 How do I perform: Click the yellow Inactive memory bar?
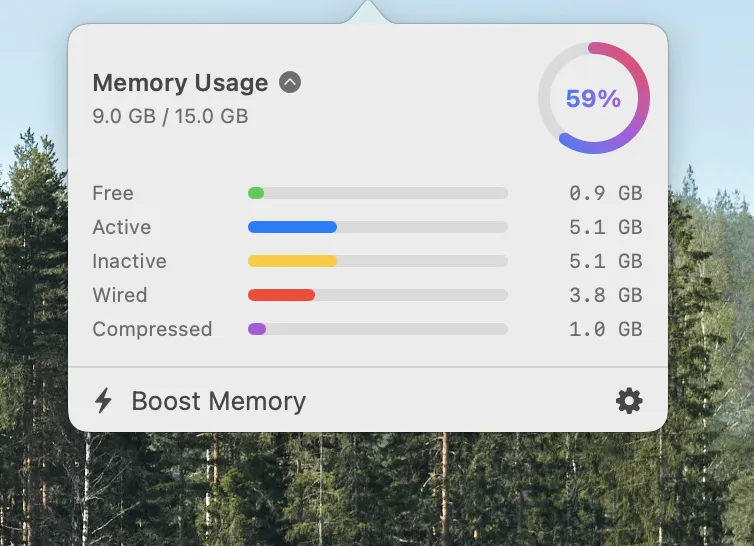(292, 261)
